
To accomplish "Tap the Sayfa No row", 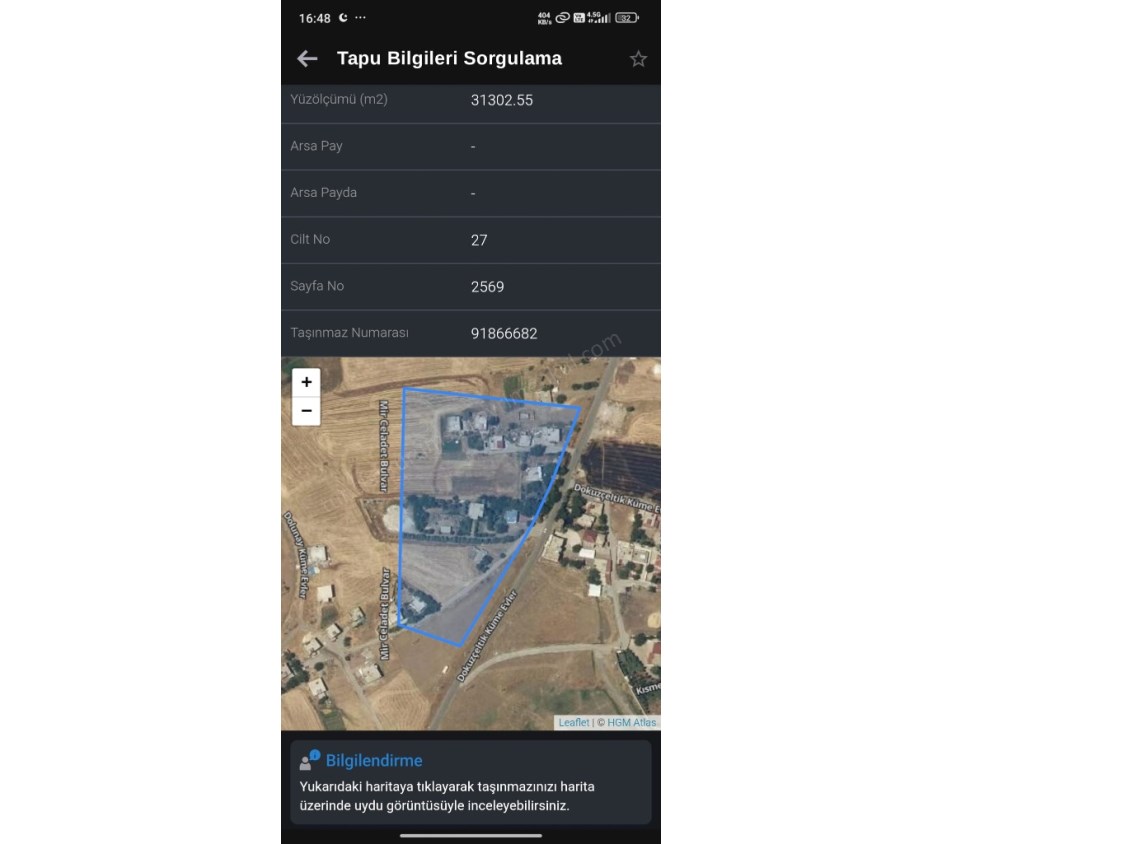I will (471, 286).
